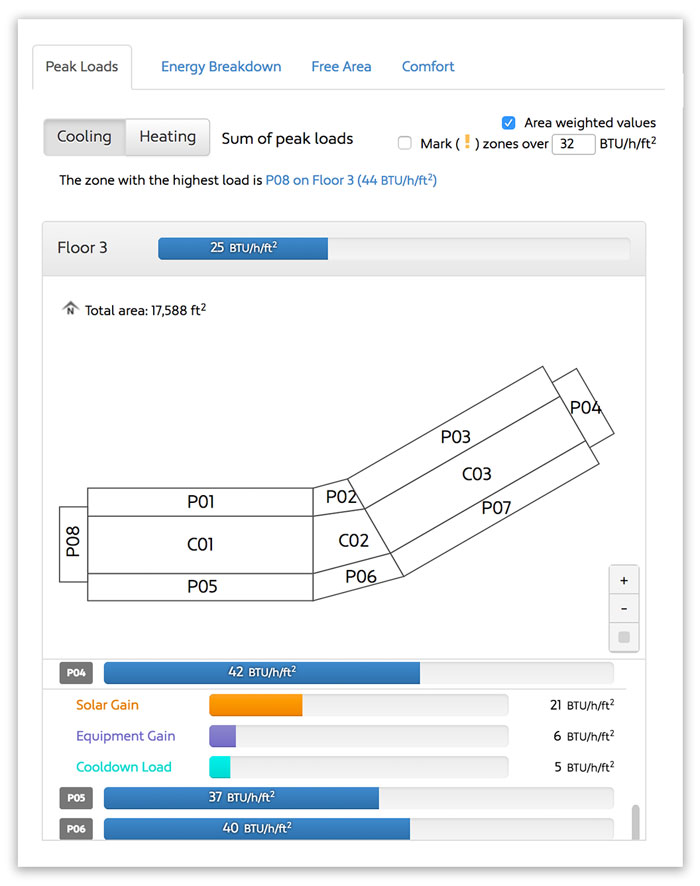700x886 pixels.
Task: Click the north arrow compass icon
Action: 70,309
